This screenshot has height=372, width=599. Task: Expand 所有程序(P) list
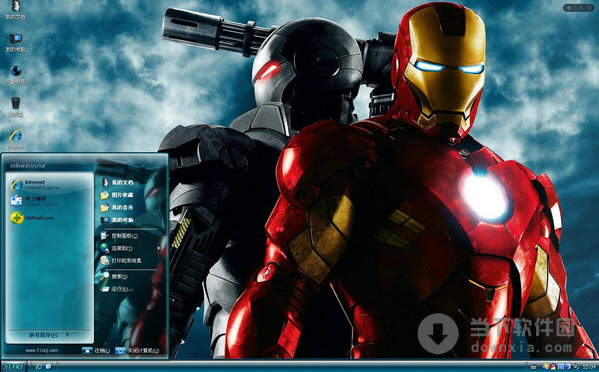49,335
